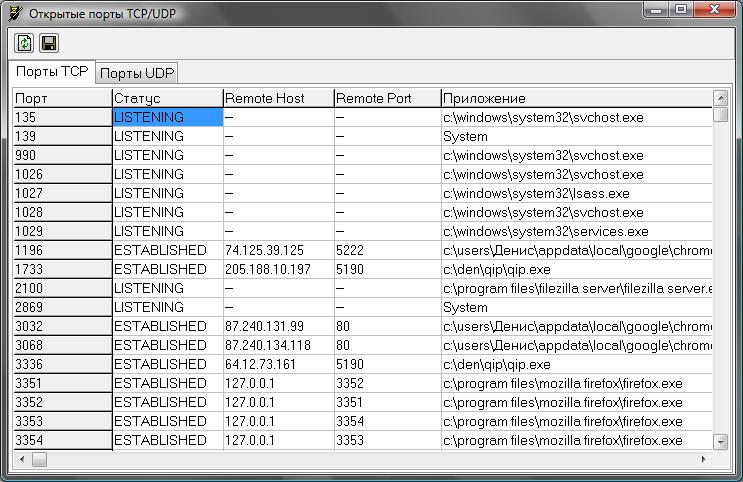
Task: Click chrome path in port 1196 row
Action: tap(577, 250)
